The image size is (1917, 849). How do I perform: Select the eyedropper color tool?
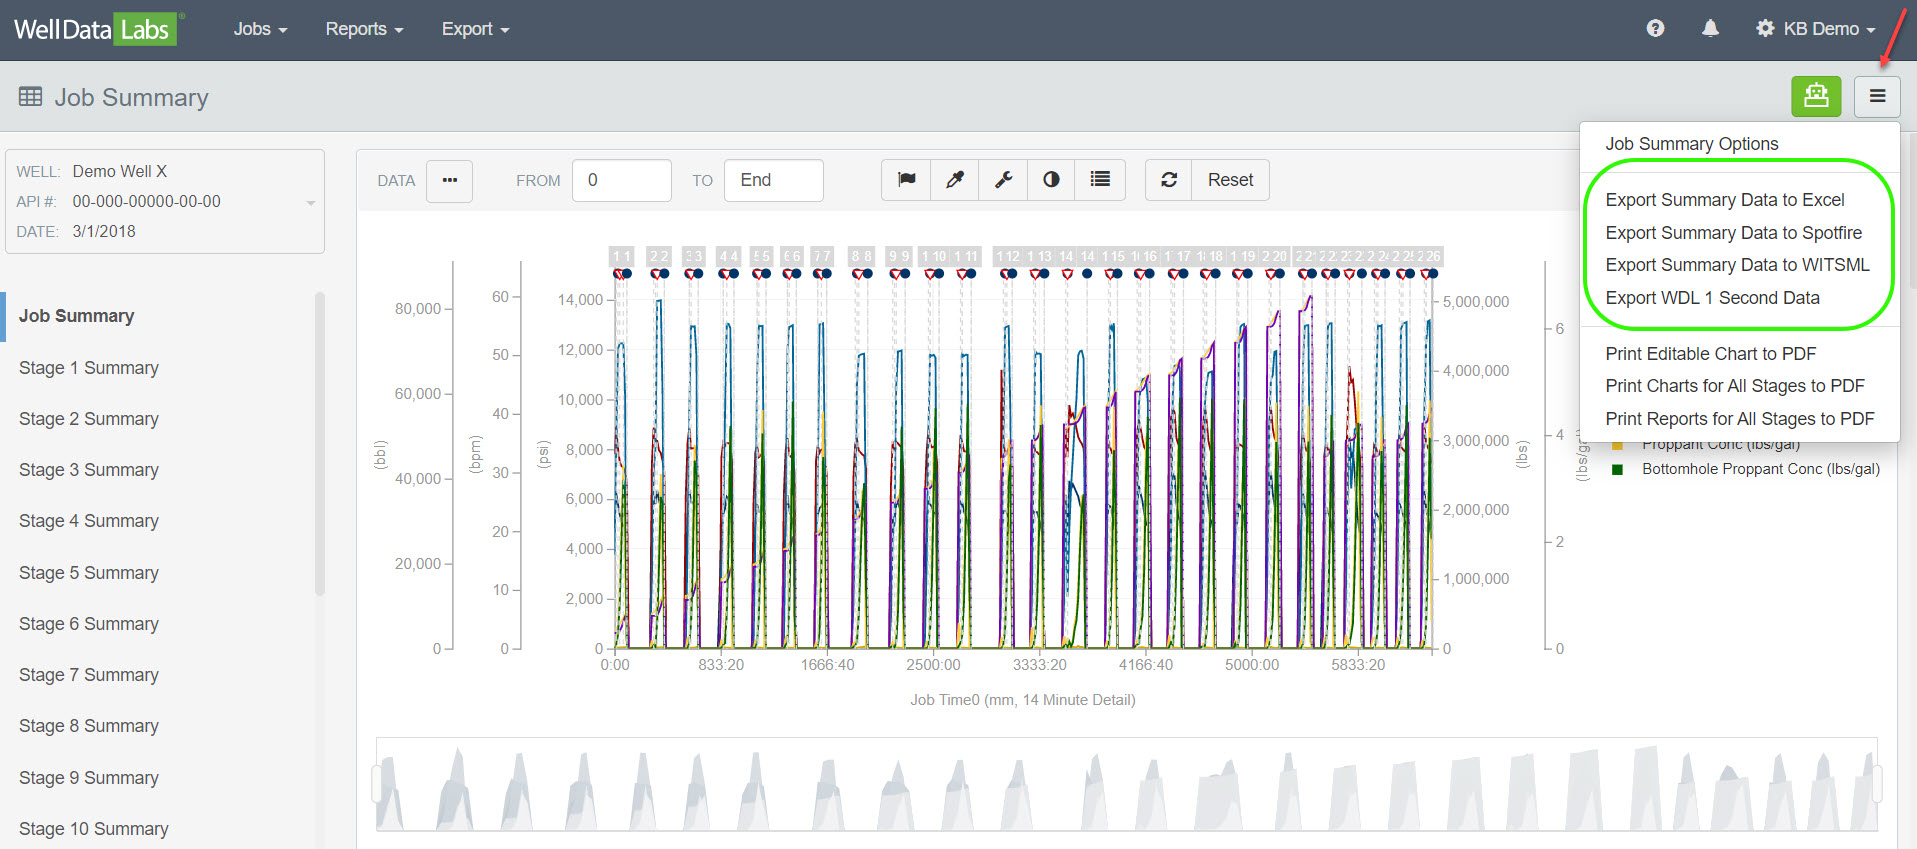[955, 180]
